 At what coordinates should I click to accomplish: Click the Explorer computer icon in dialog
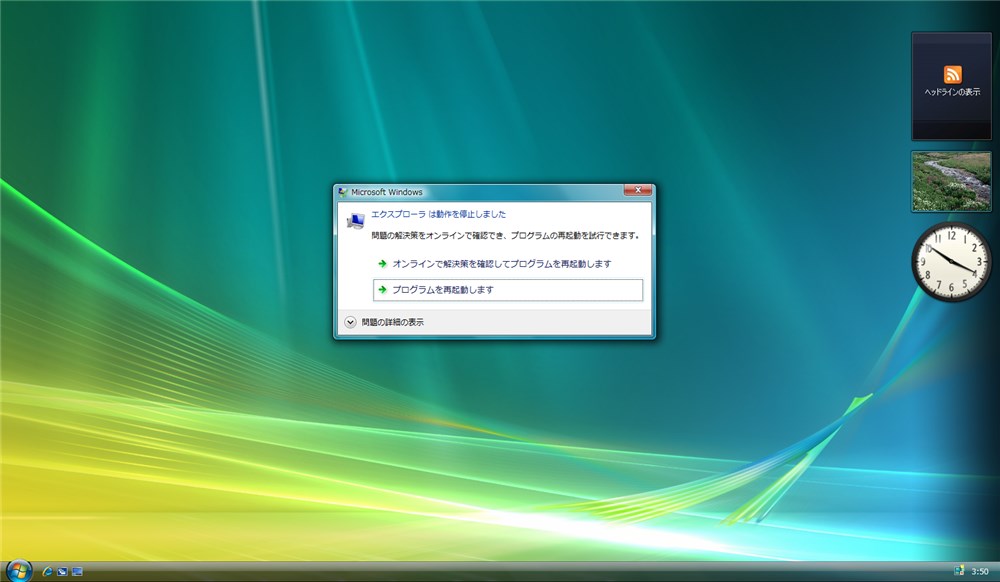click(x=355, y=221)
